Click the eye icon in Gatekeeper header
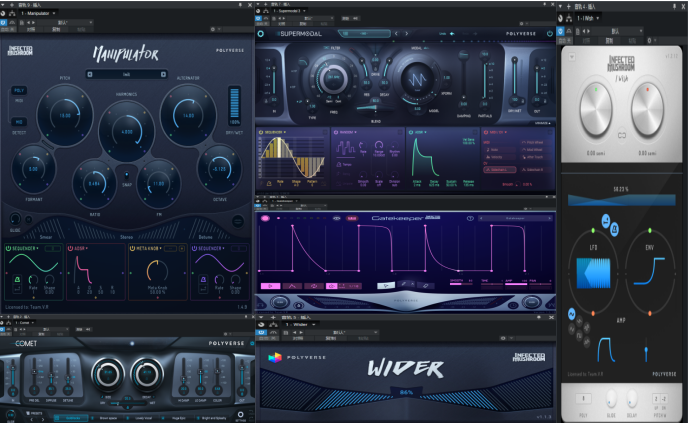 coord(337,218)
